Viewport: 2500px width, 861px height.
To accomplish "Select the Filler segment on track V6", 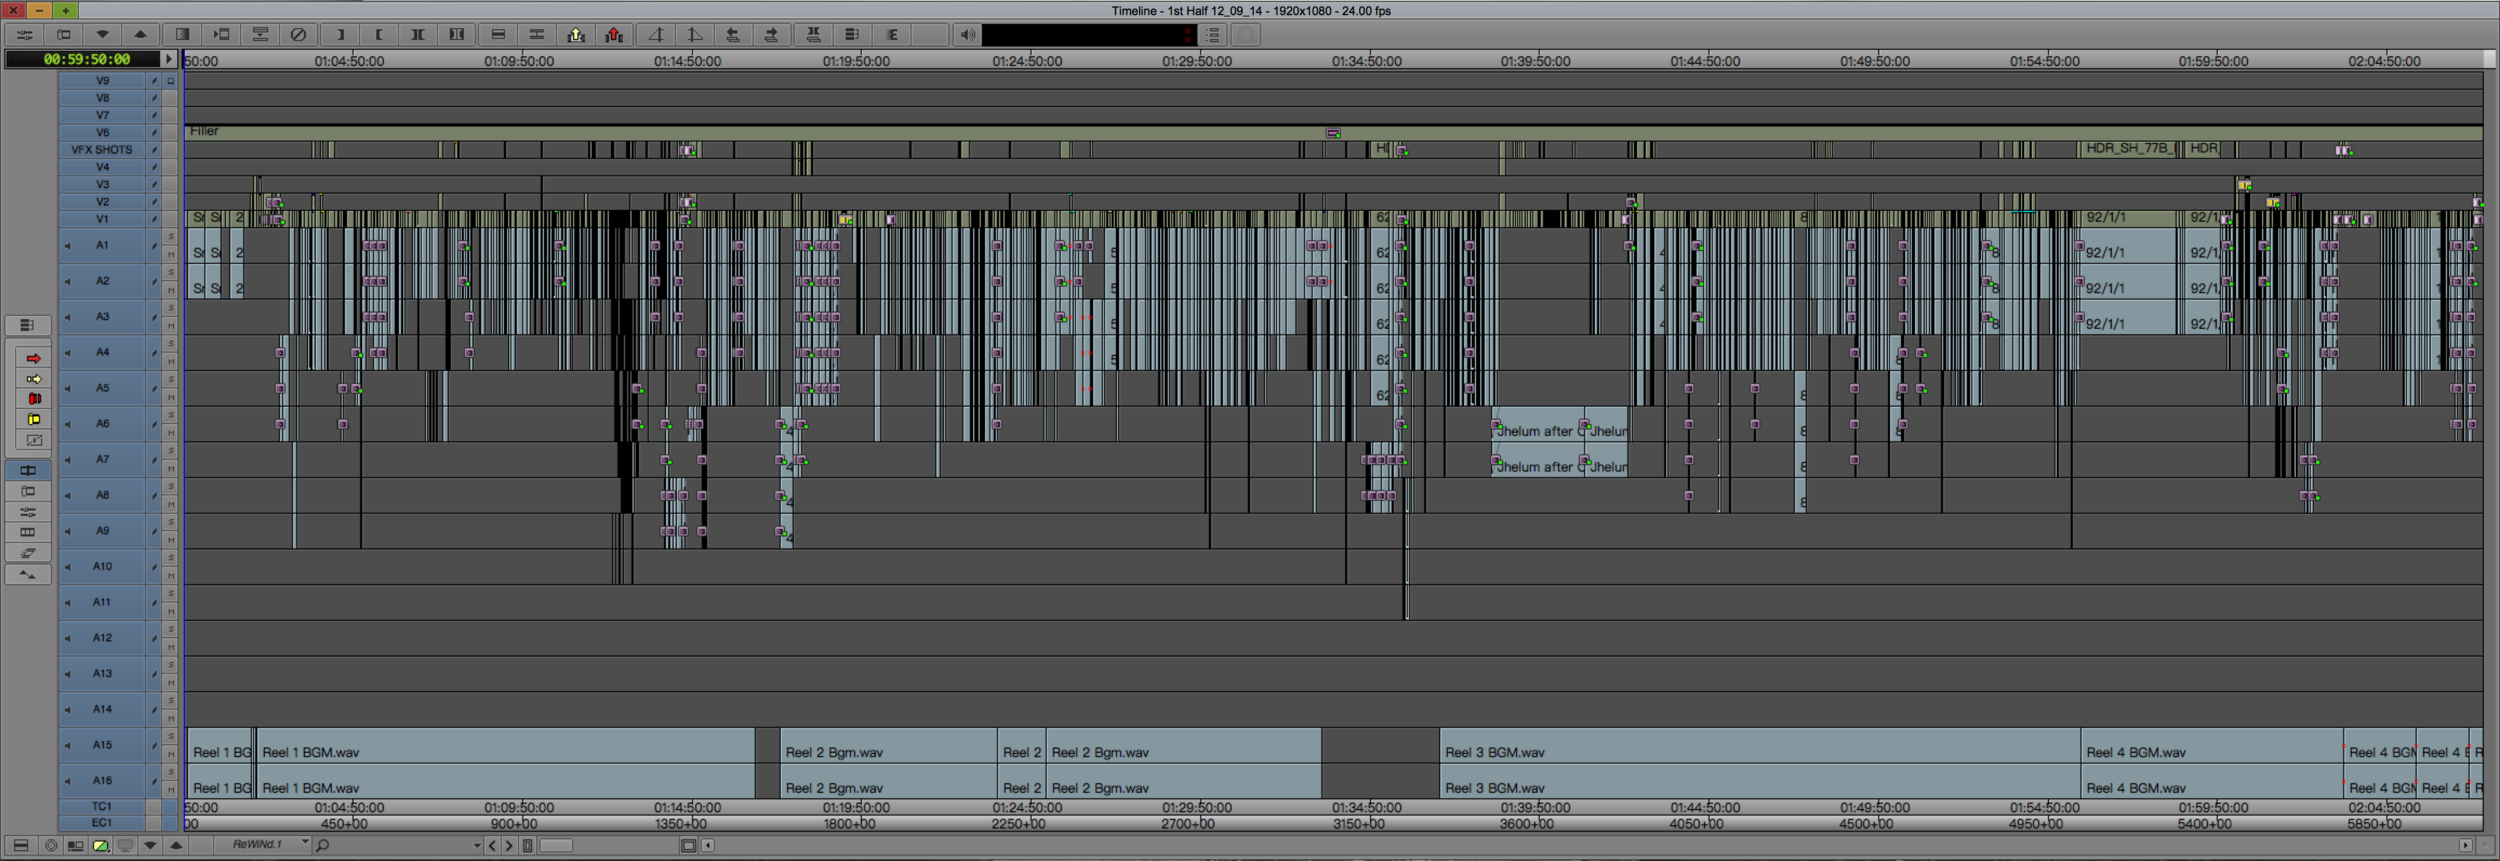I will click(1333, 132).
